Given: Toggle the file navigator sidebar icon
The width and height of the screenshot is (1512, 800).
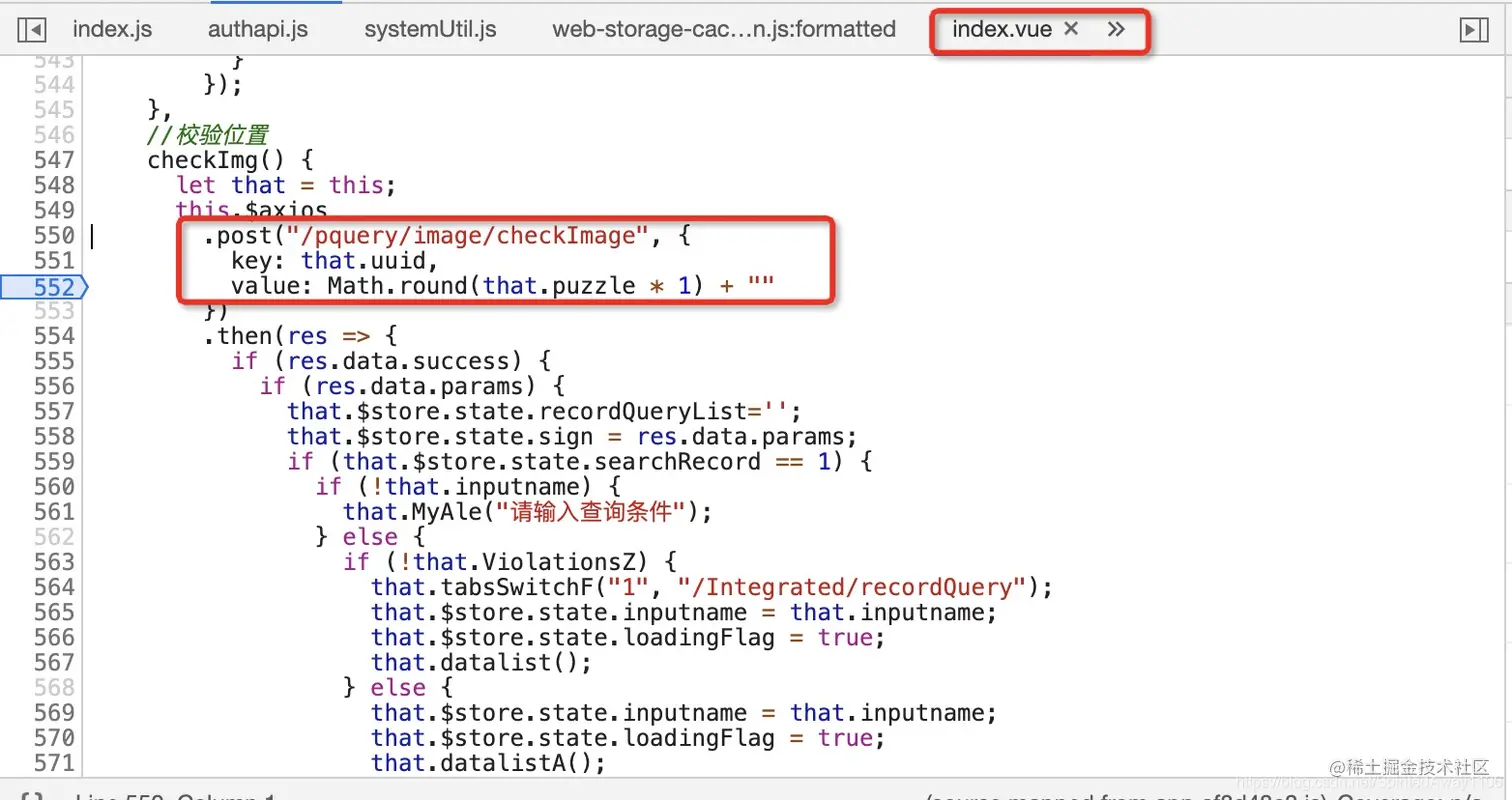Looking at the screenshot, I should coord(31,30).
